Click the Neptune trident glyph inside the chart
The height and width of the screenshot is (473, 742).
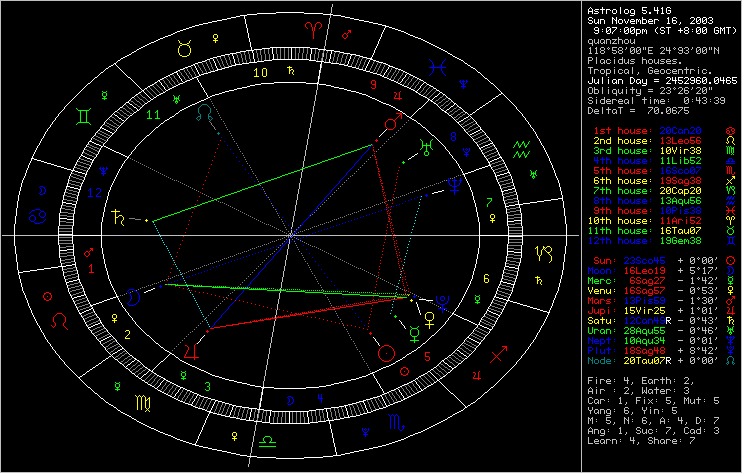pos(456,184)
